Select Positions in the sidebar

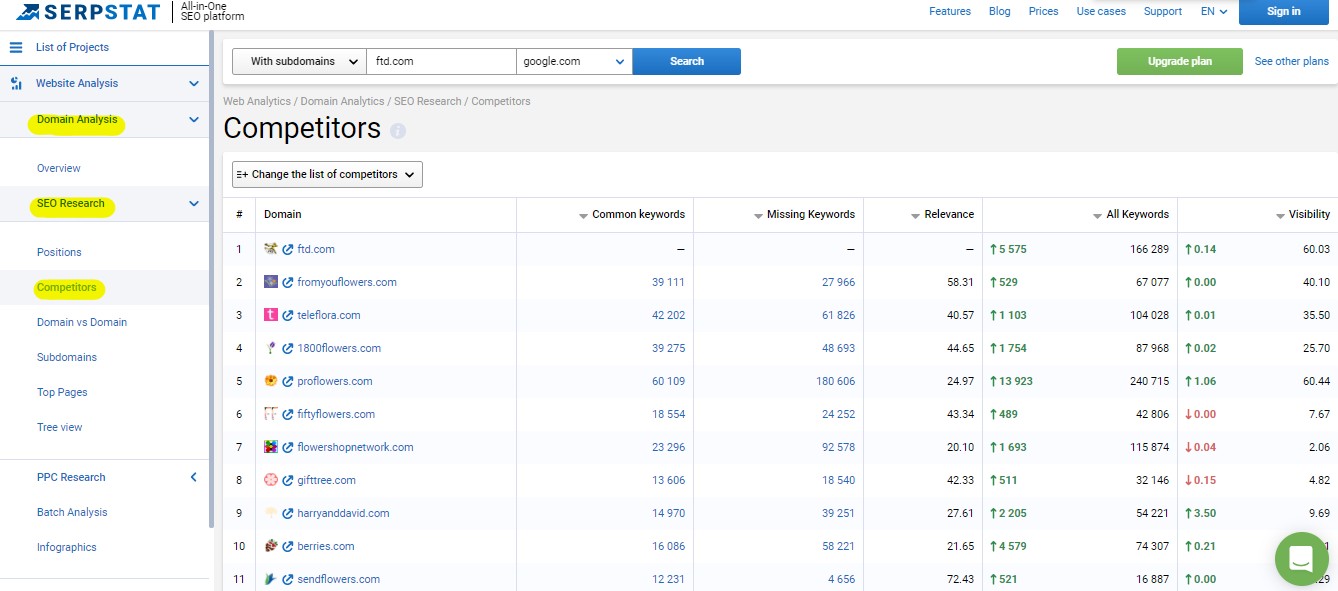(x=59, y=252)
